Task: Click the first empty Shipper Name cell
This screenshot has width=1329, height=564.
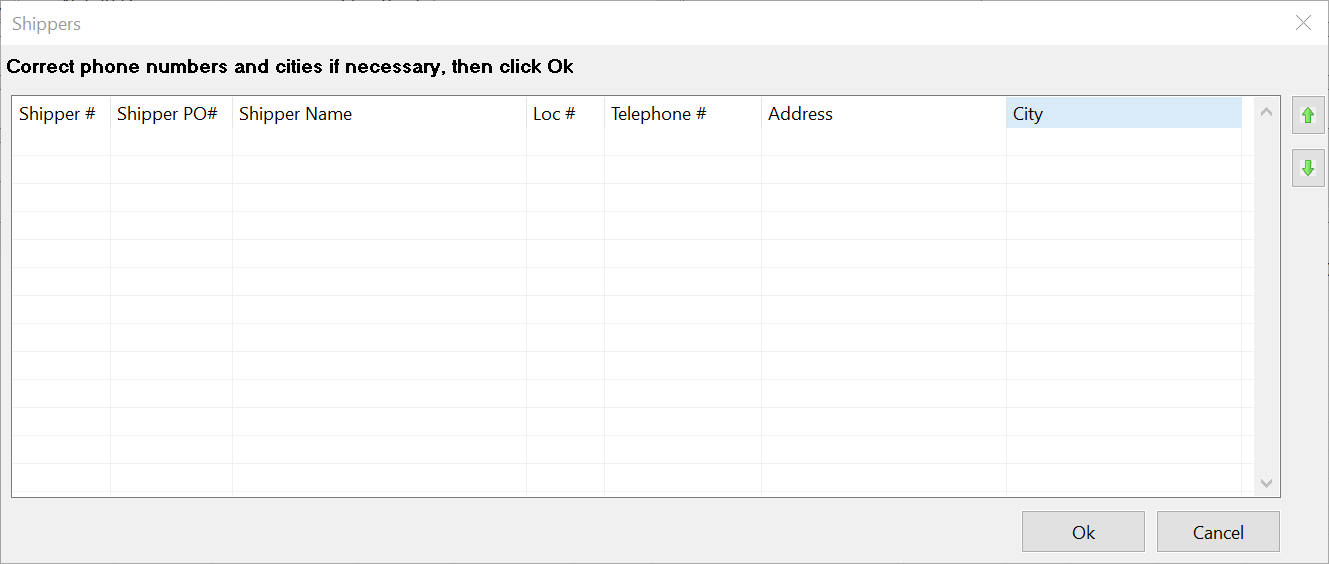Action: tap(378, 142)
